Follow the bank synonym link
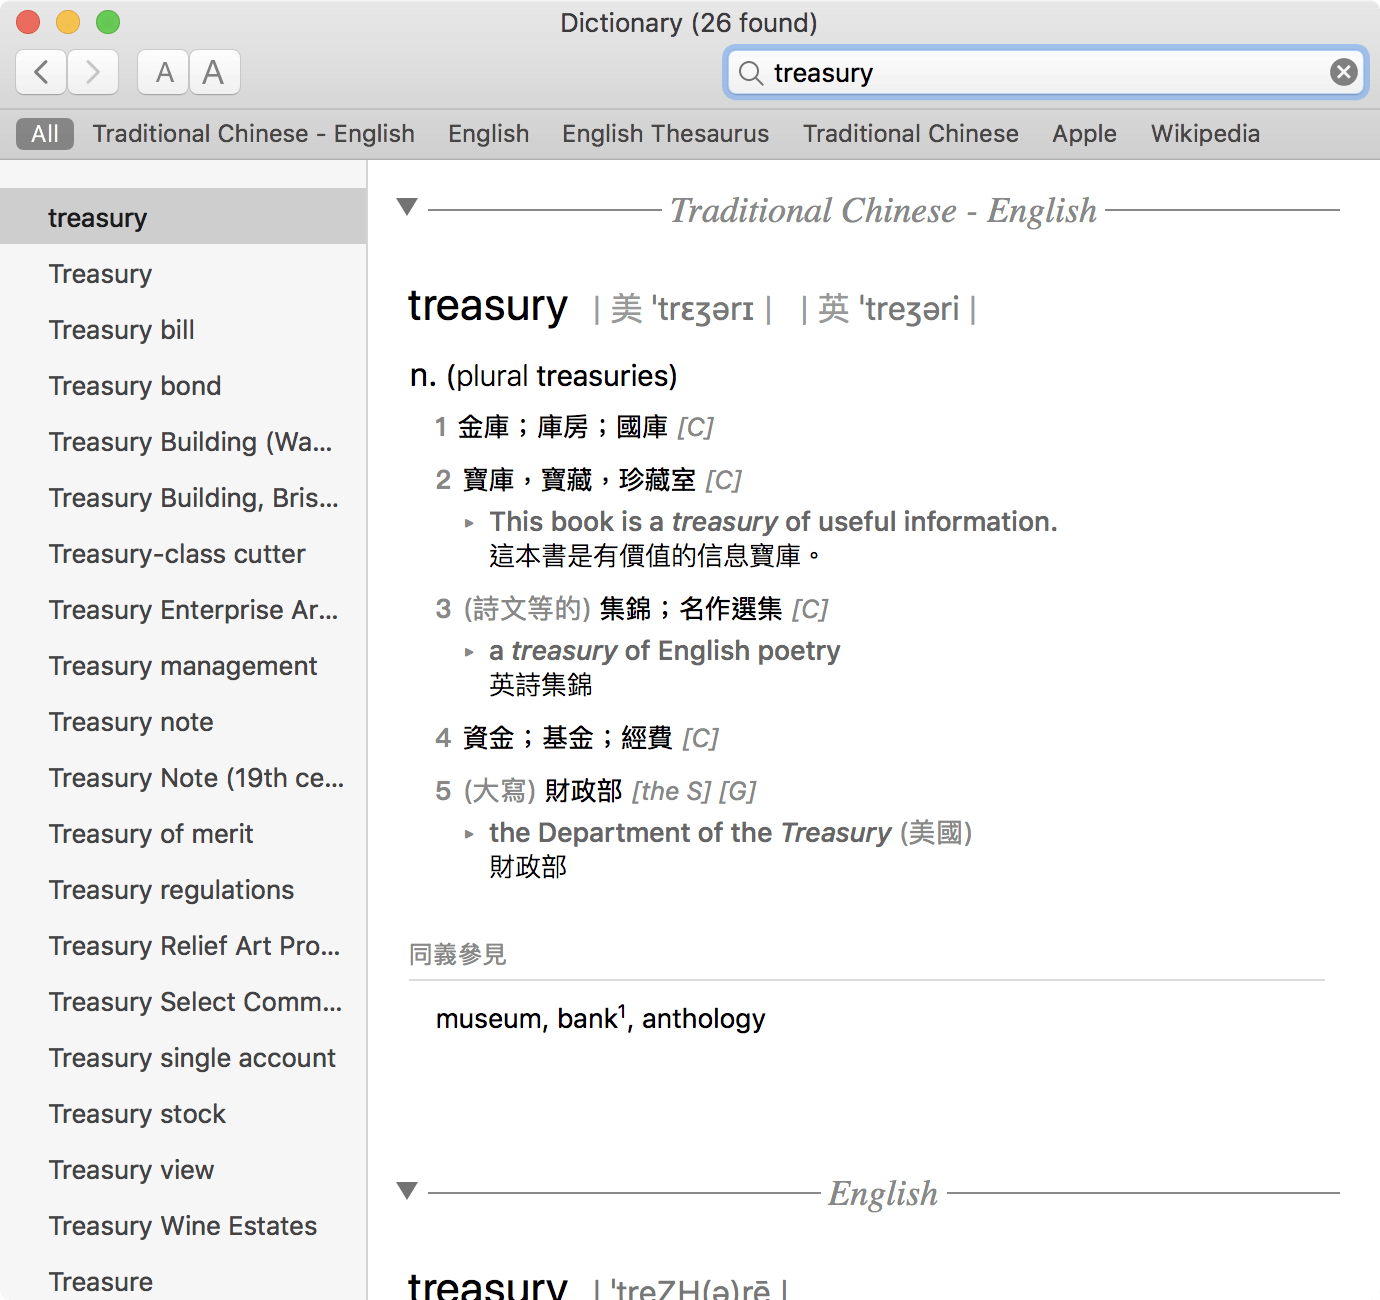Screen dimensions: 1380x1300 coord(587,1019)
